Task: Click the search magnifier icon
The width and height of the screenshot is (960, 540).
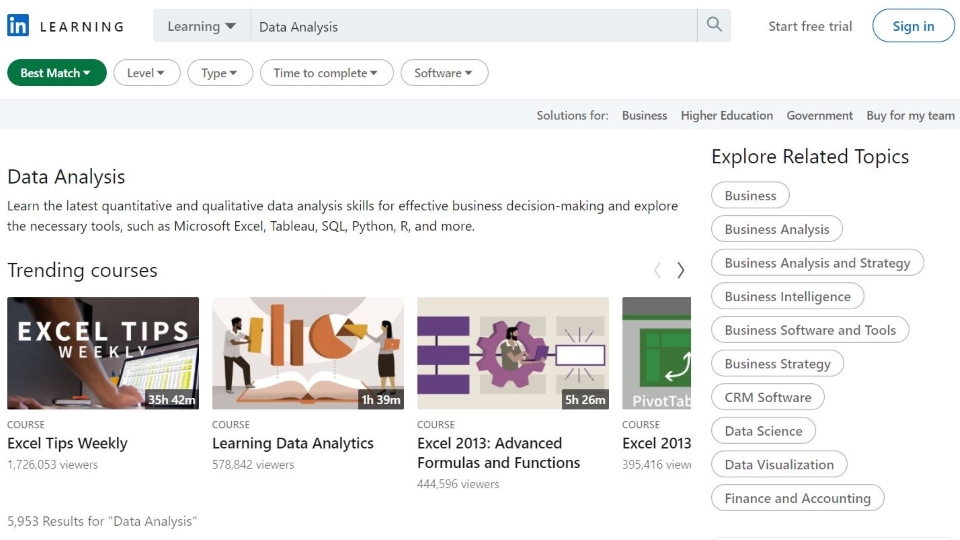Action: point(714,25)
